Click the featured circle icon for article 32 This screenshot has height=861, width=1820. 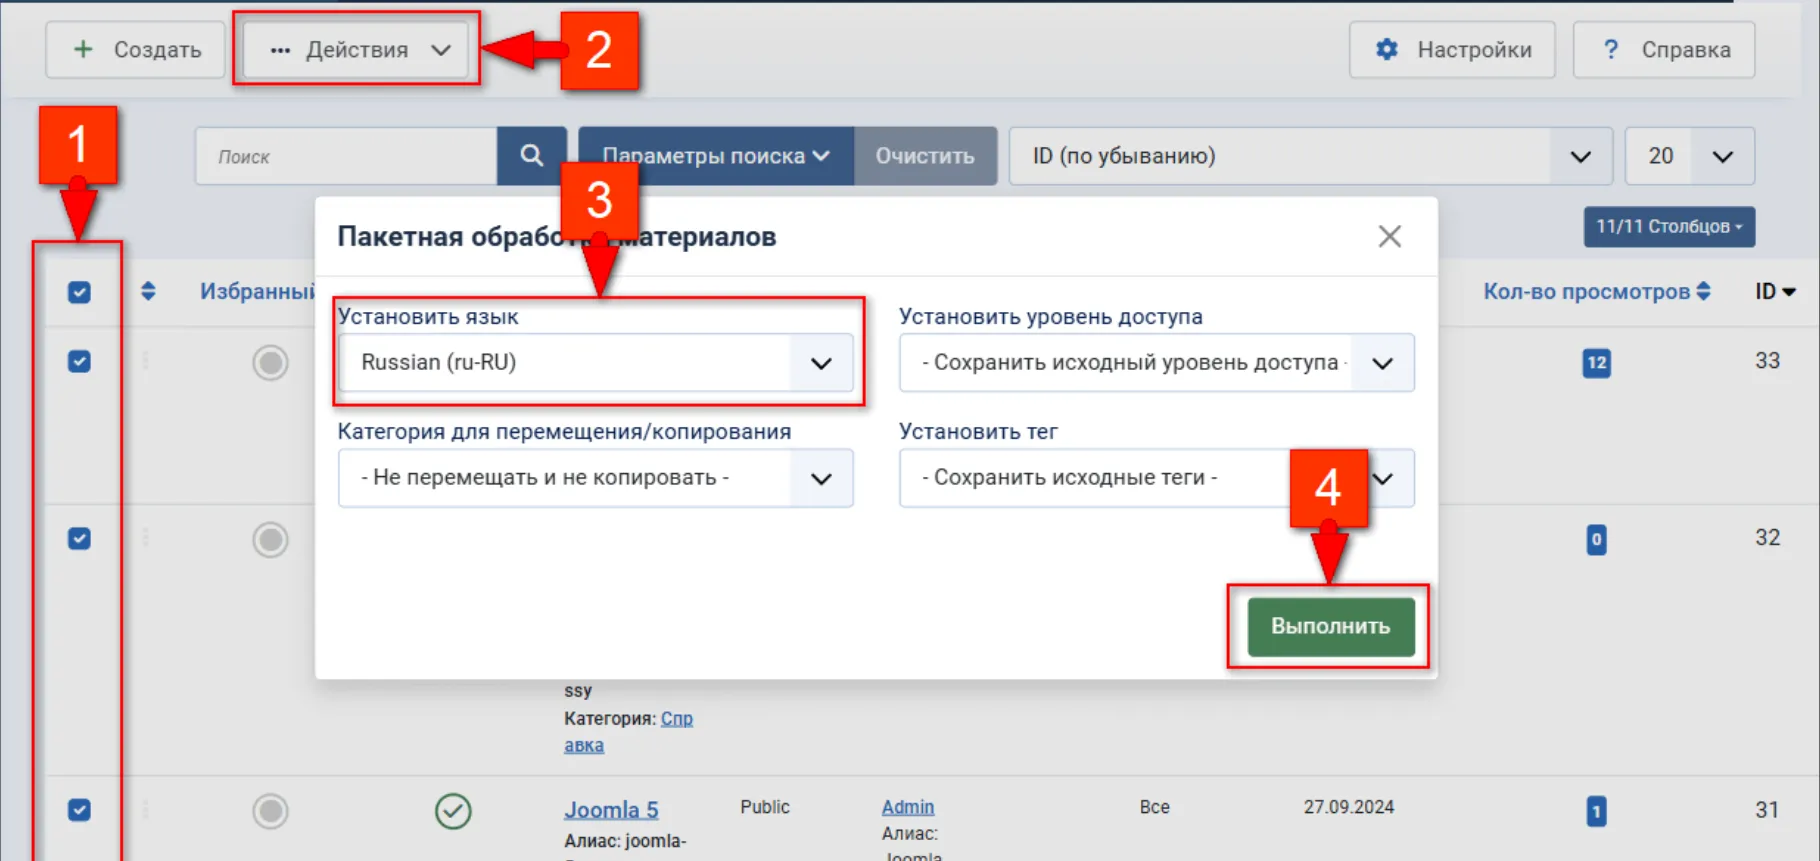coord(270,540)
